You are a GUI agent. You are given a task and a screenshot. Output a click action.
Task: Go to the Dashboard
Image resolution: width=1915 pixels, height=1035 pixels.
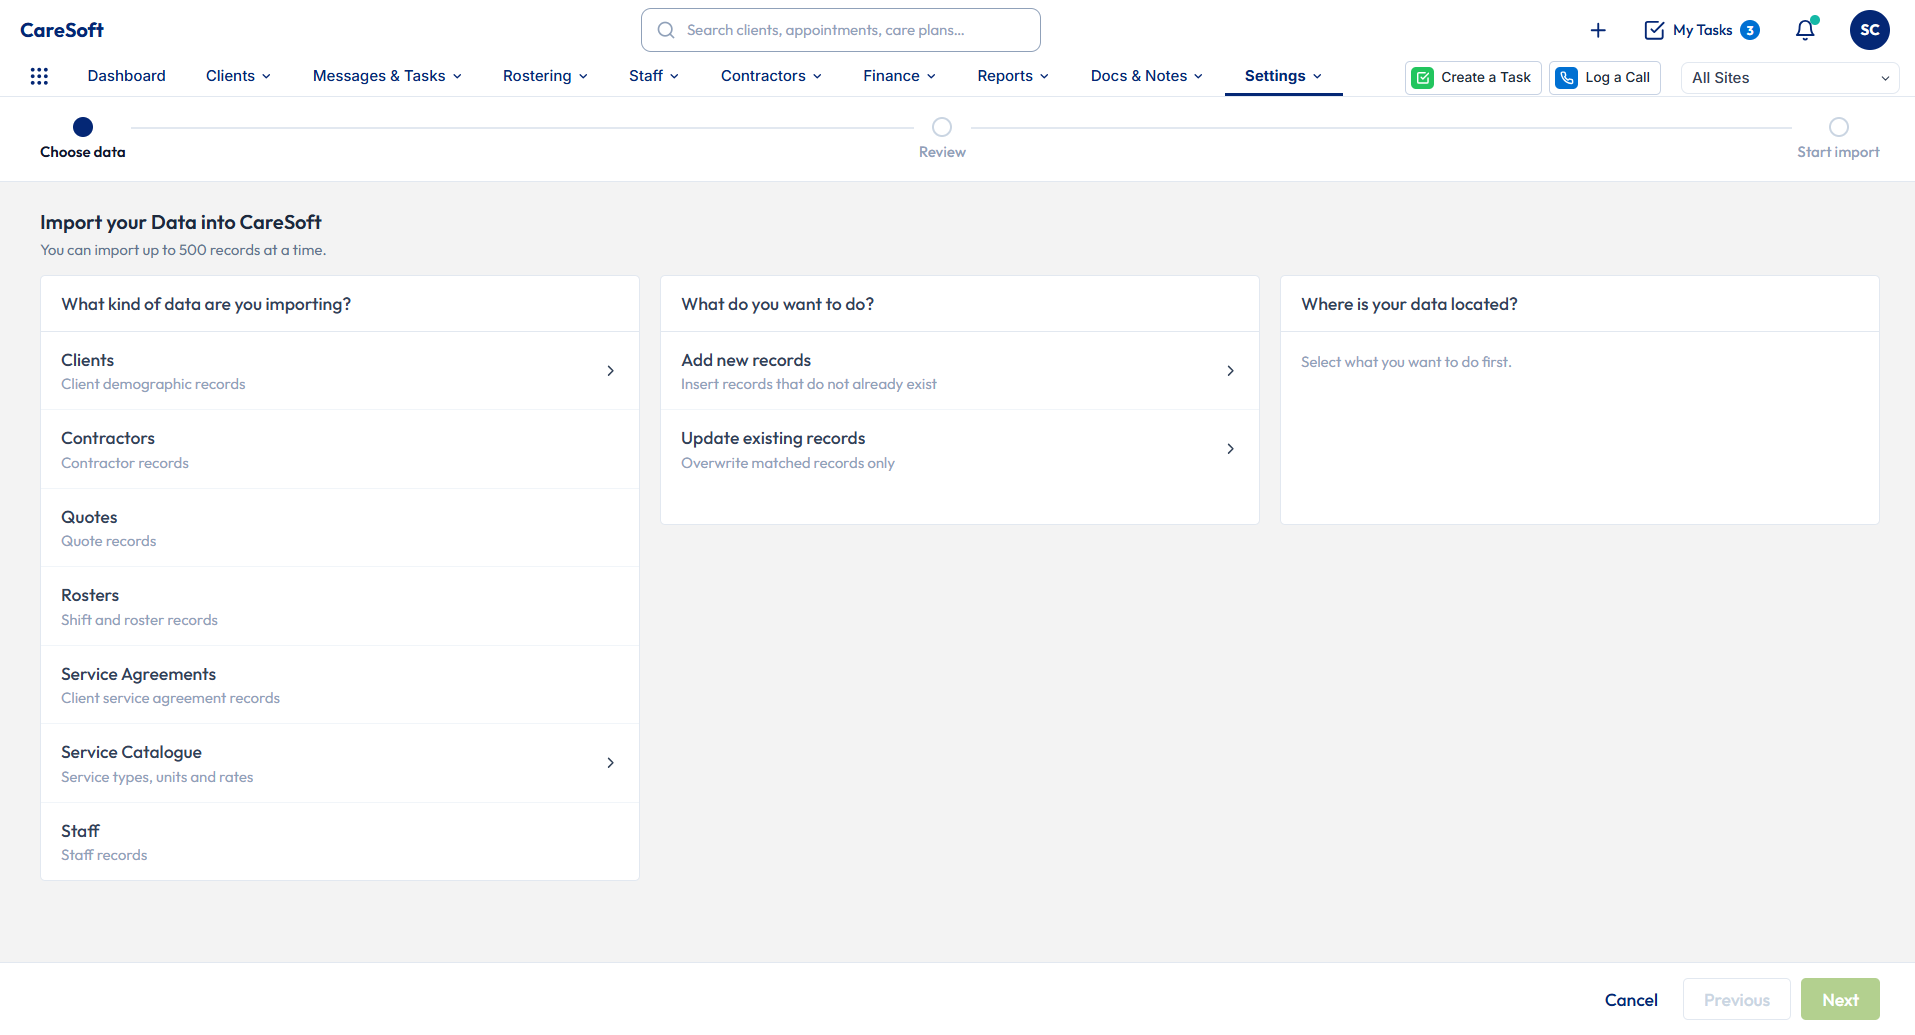tap(126, 76)
